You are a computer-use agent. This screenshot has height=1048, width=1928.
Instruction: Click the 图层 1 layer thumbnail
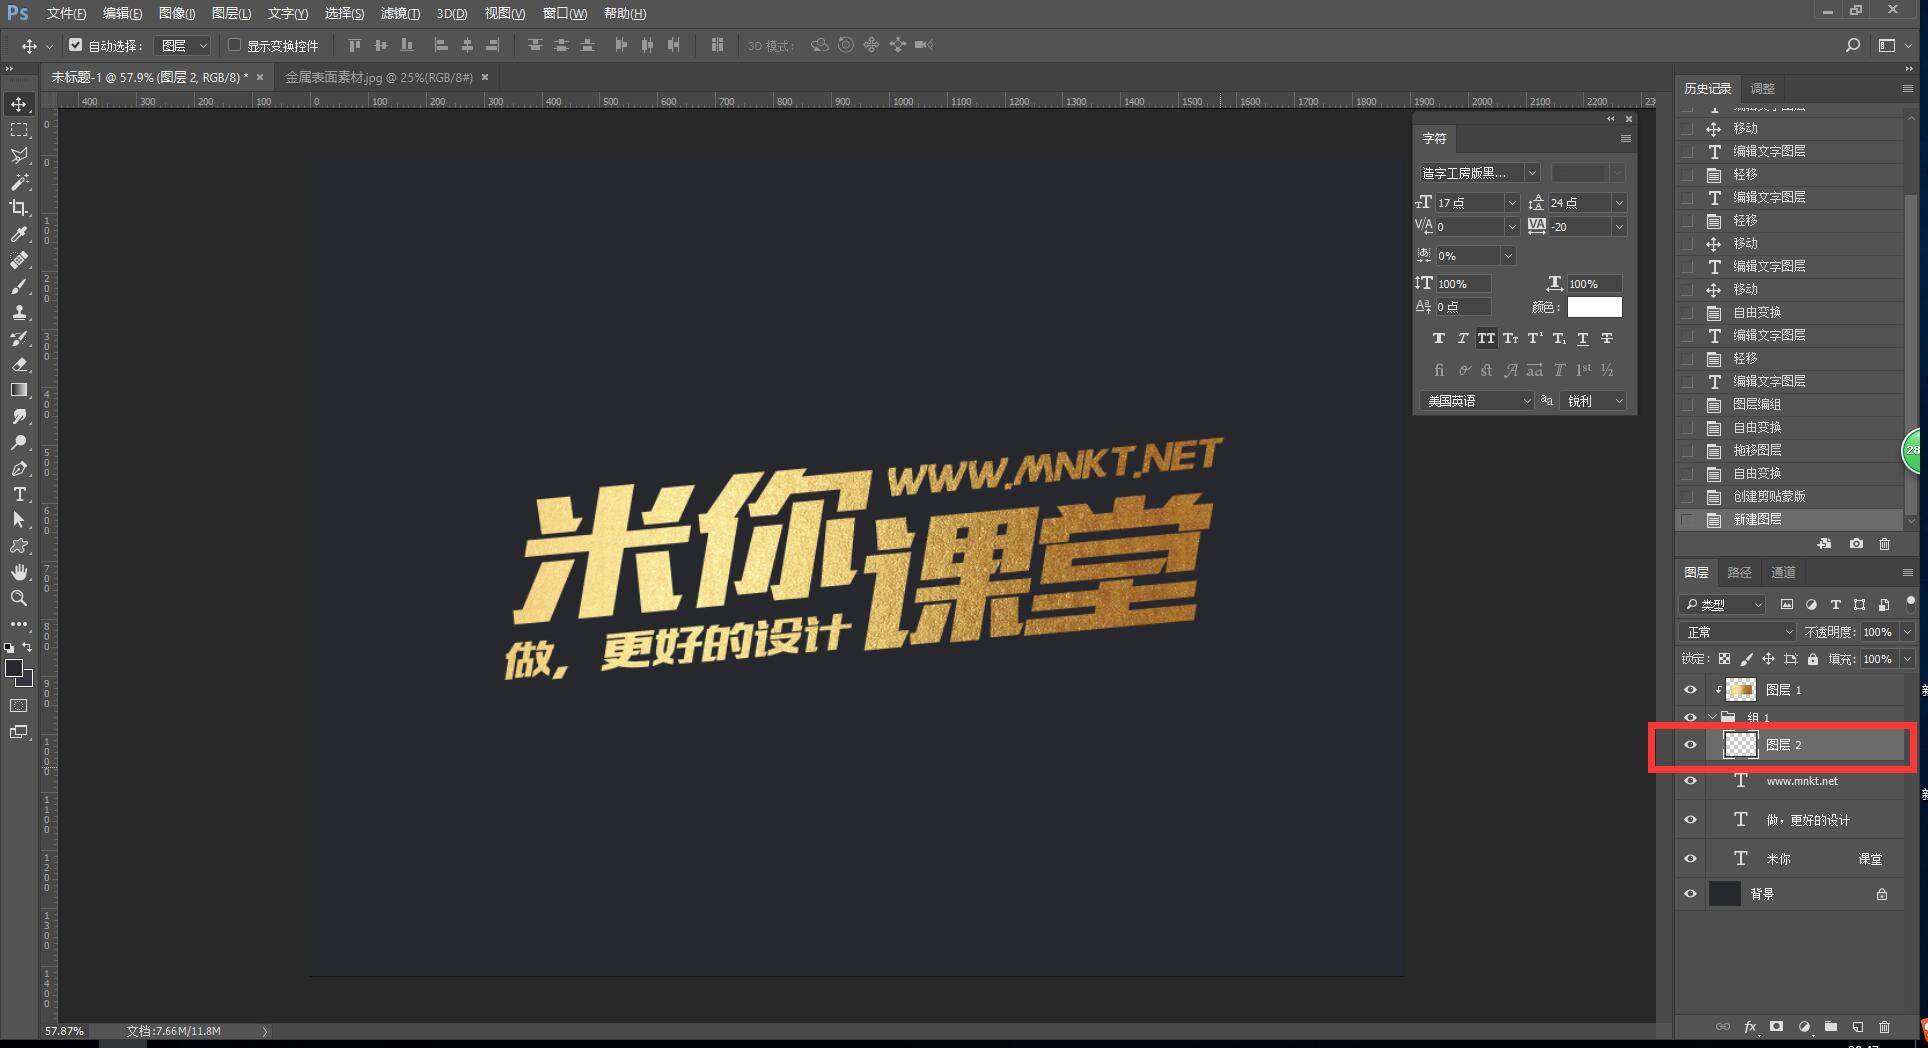point(1741,690)
